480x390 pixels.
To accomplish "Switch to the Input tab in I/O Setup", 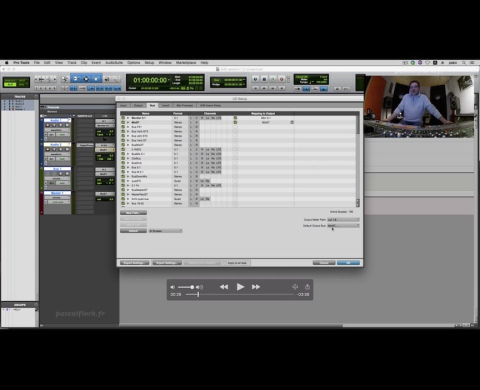I will (123, 105).
